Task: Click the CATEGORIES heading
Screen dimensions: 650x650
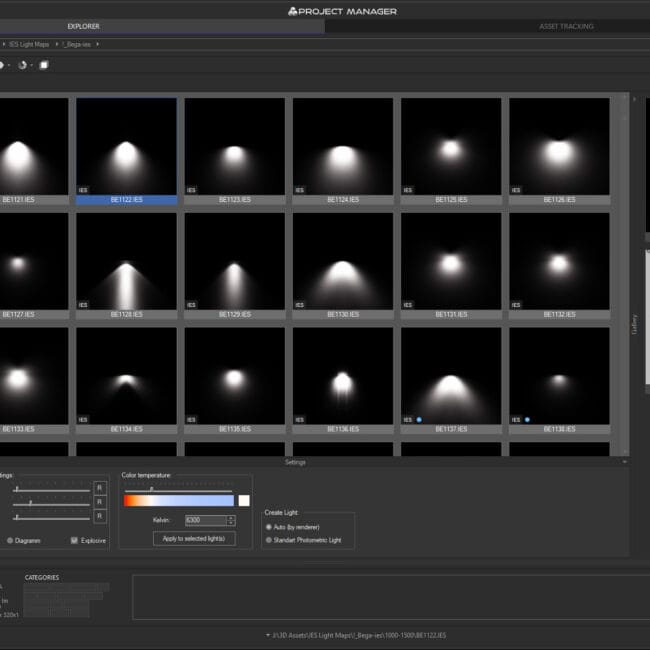Action: (42, 577)
